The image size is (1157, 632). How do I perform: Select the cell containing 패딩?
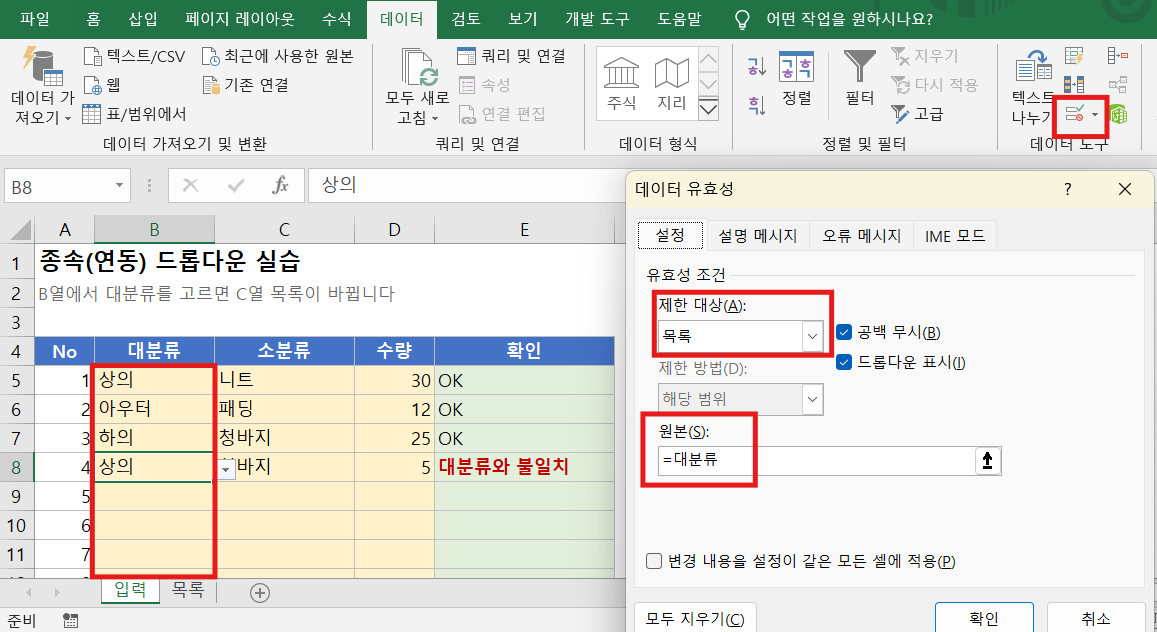coord(284,409)
